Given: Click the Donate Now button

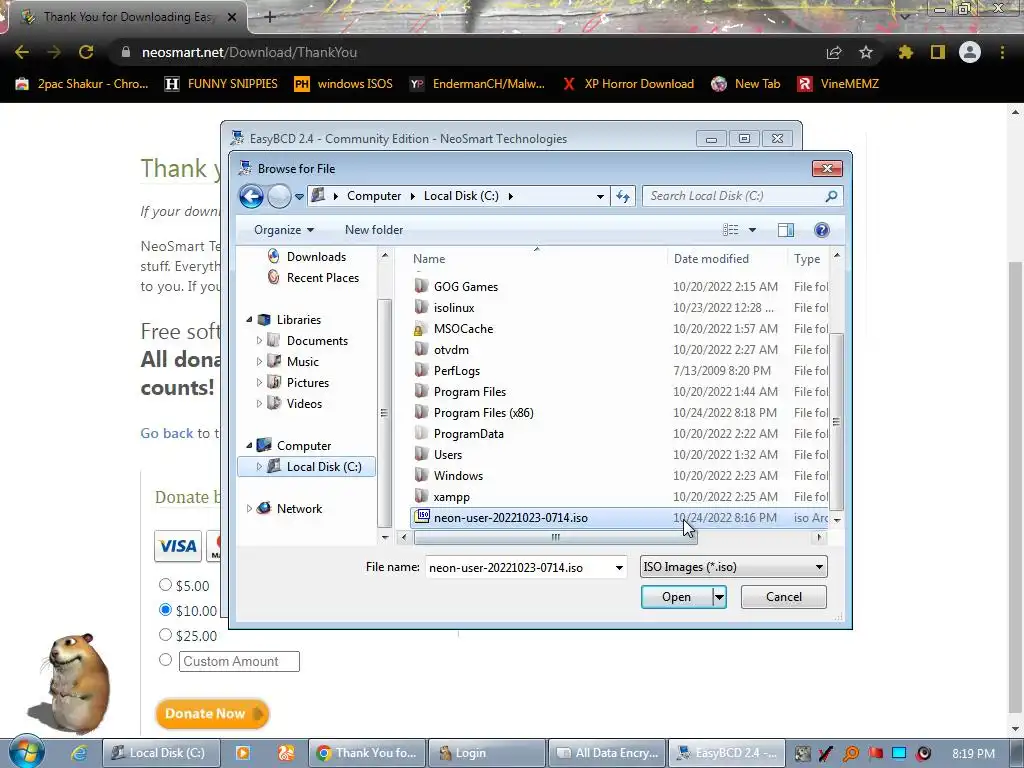Looking at the screenshot, I should tap(212, 714).
